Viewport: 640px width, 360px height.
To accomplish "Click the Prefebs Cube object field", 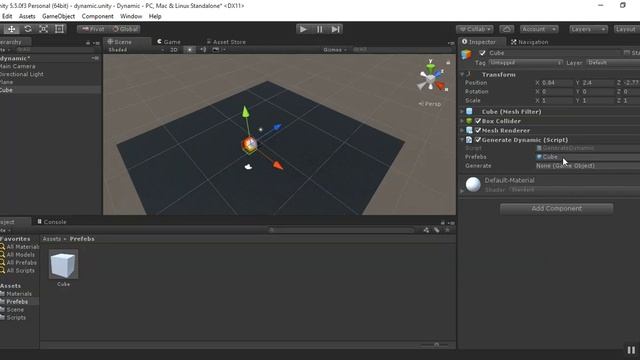I will pyautogui.click(x=588, y=157).
